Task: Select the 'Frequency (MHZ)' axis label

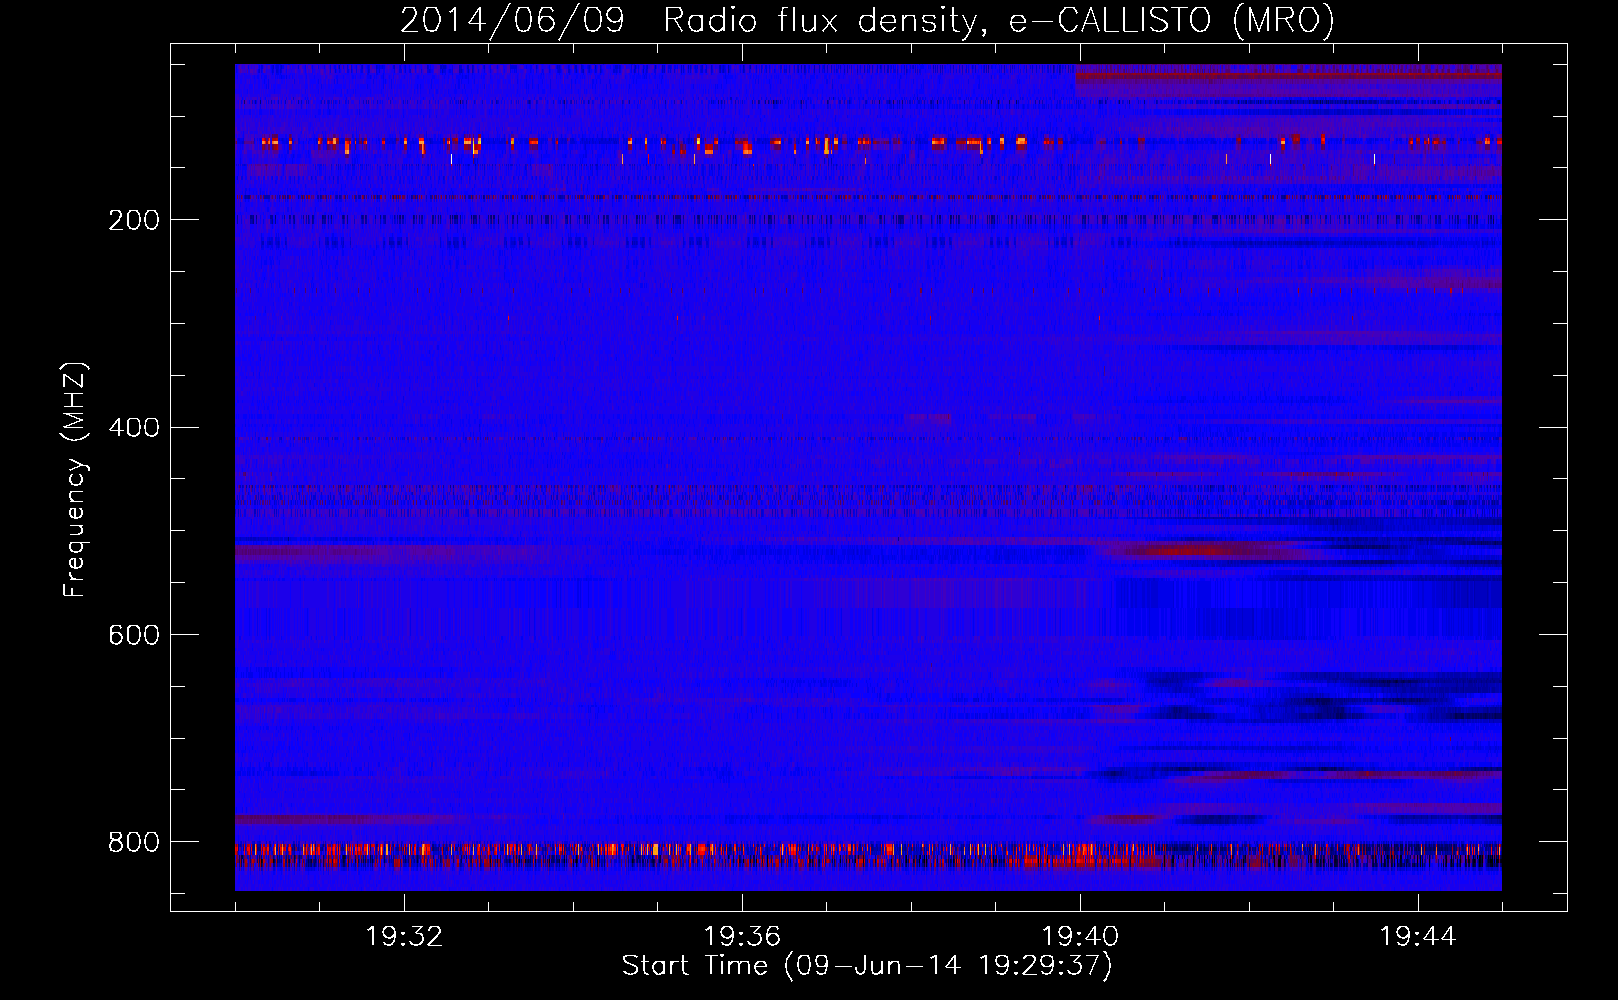Action: (x=75, y=480)
